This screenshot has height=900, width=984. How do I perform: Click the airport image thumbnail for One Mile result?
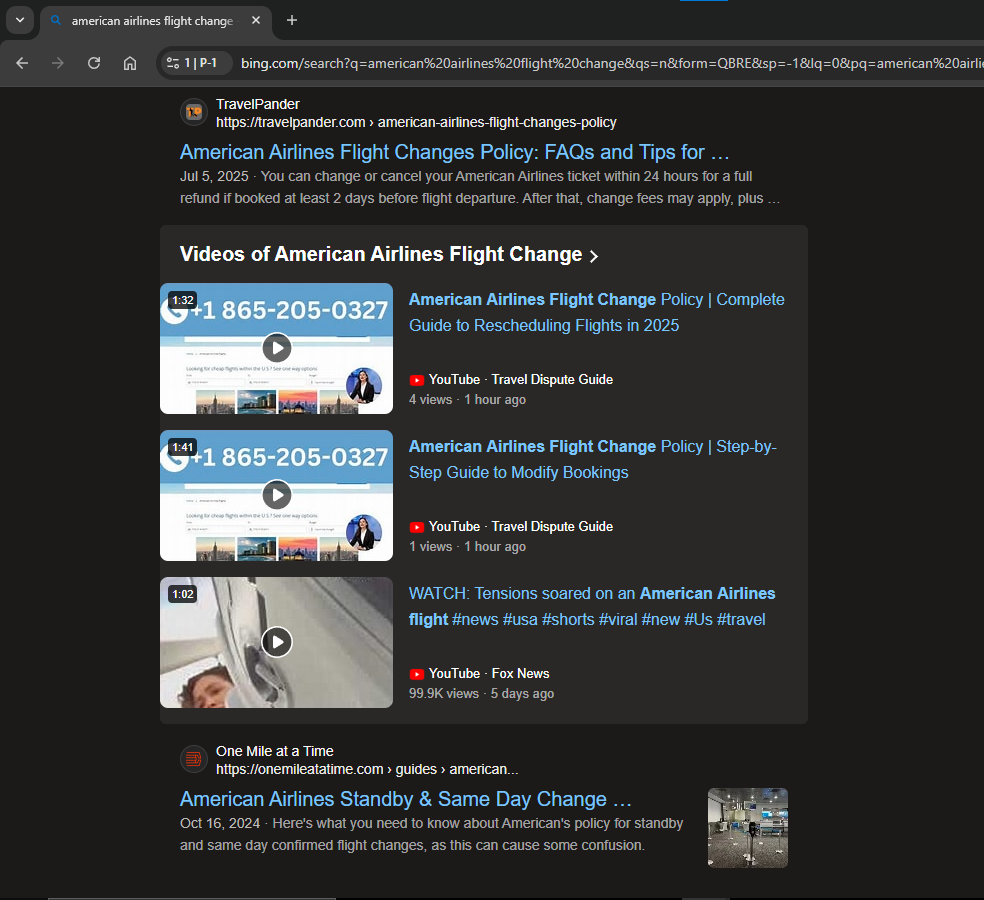click(747, 827)
